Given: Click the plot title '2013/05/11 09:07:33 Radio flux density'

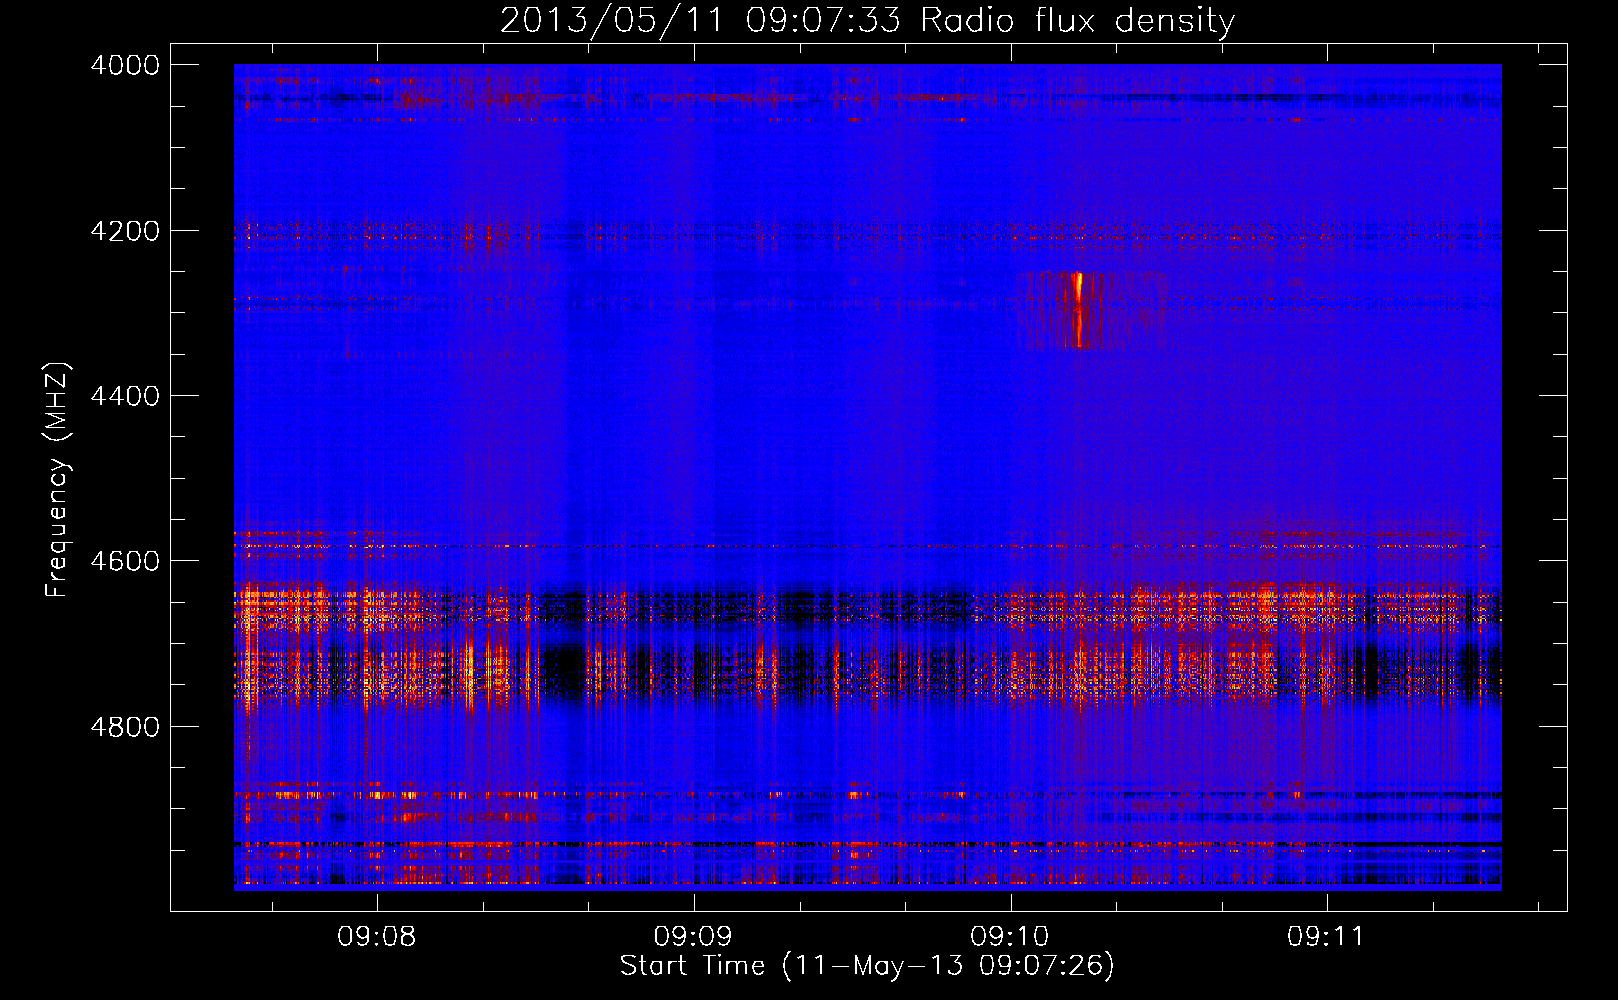Looking at the screenshot, I should click(867, 20).
